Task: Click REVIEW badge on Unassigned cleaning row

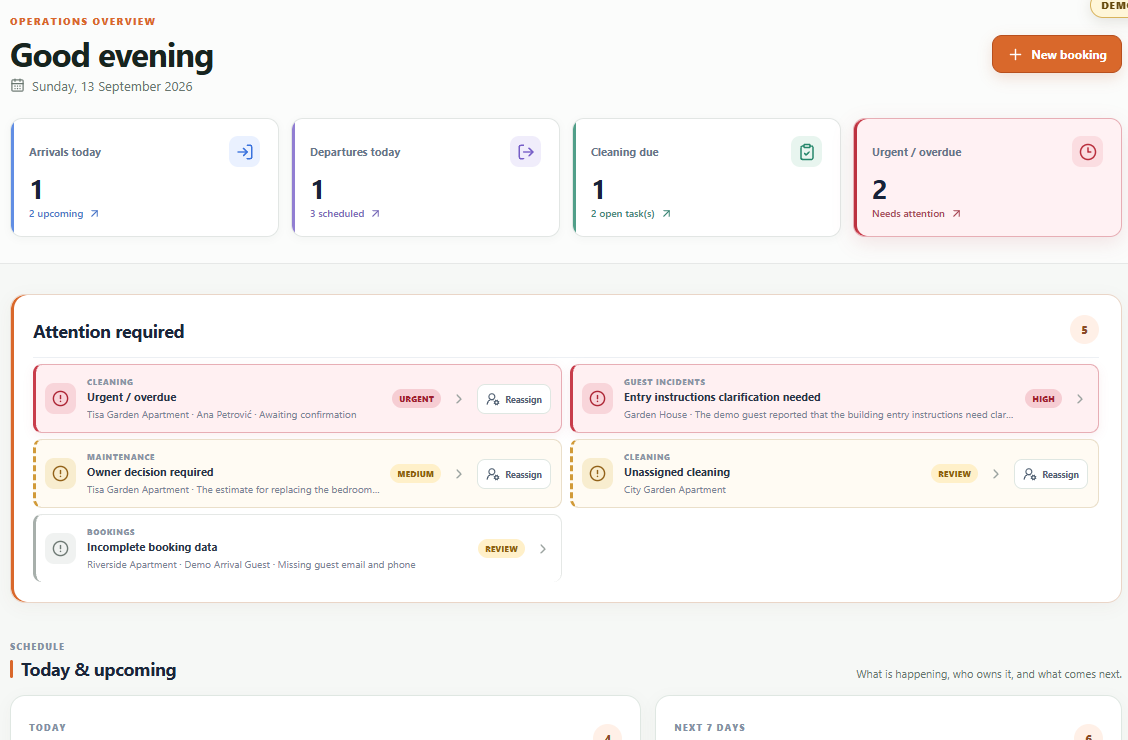Action: tap(954, 474)
